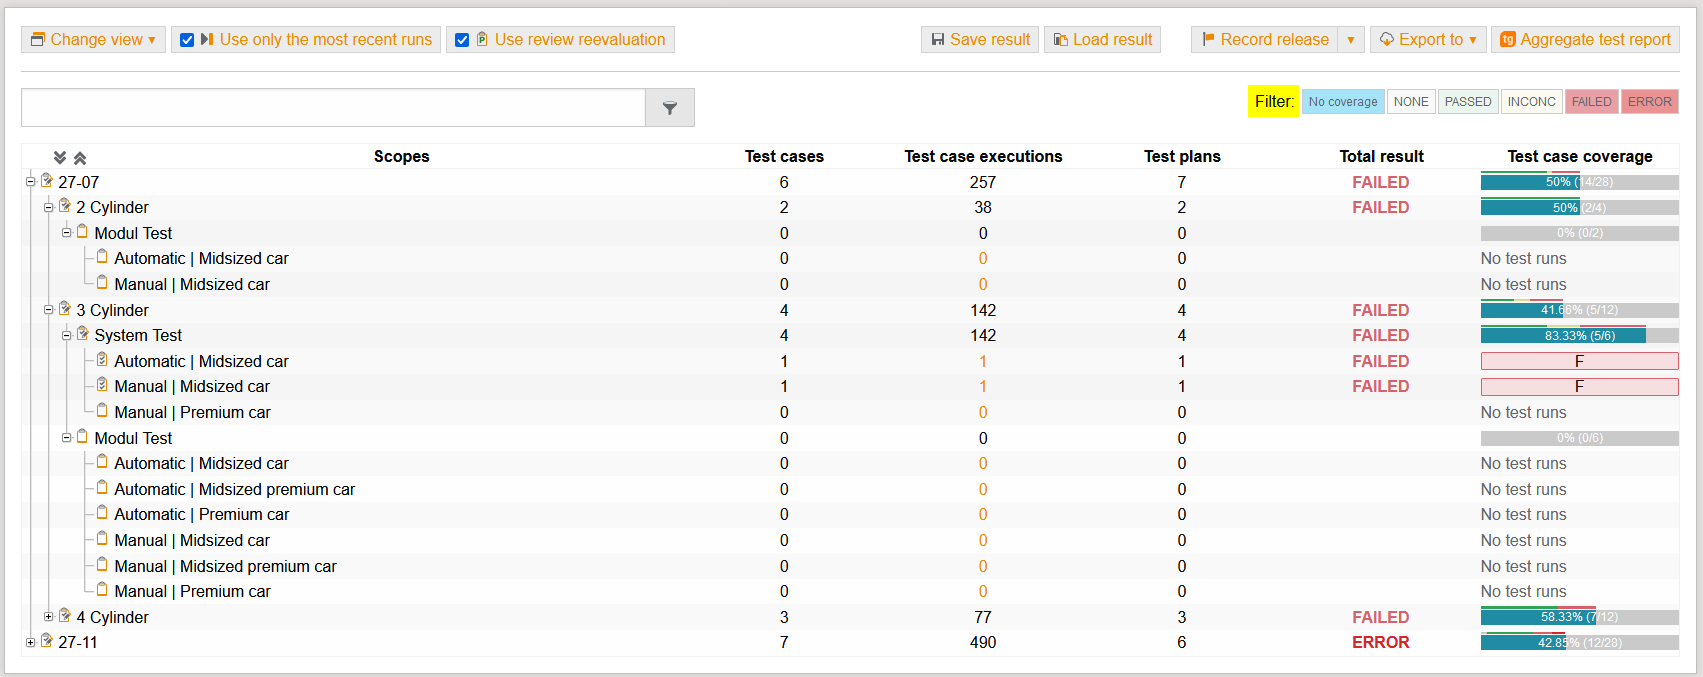Open the Record release dropdown arrow
1703x677 pixels.
tap(1350, 40)
